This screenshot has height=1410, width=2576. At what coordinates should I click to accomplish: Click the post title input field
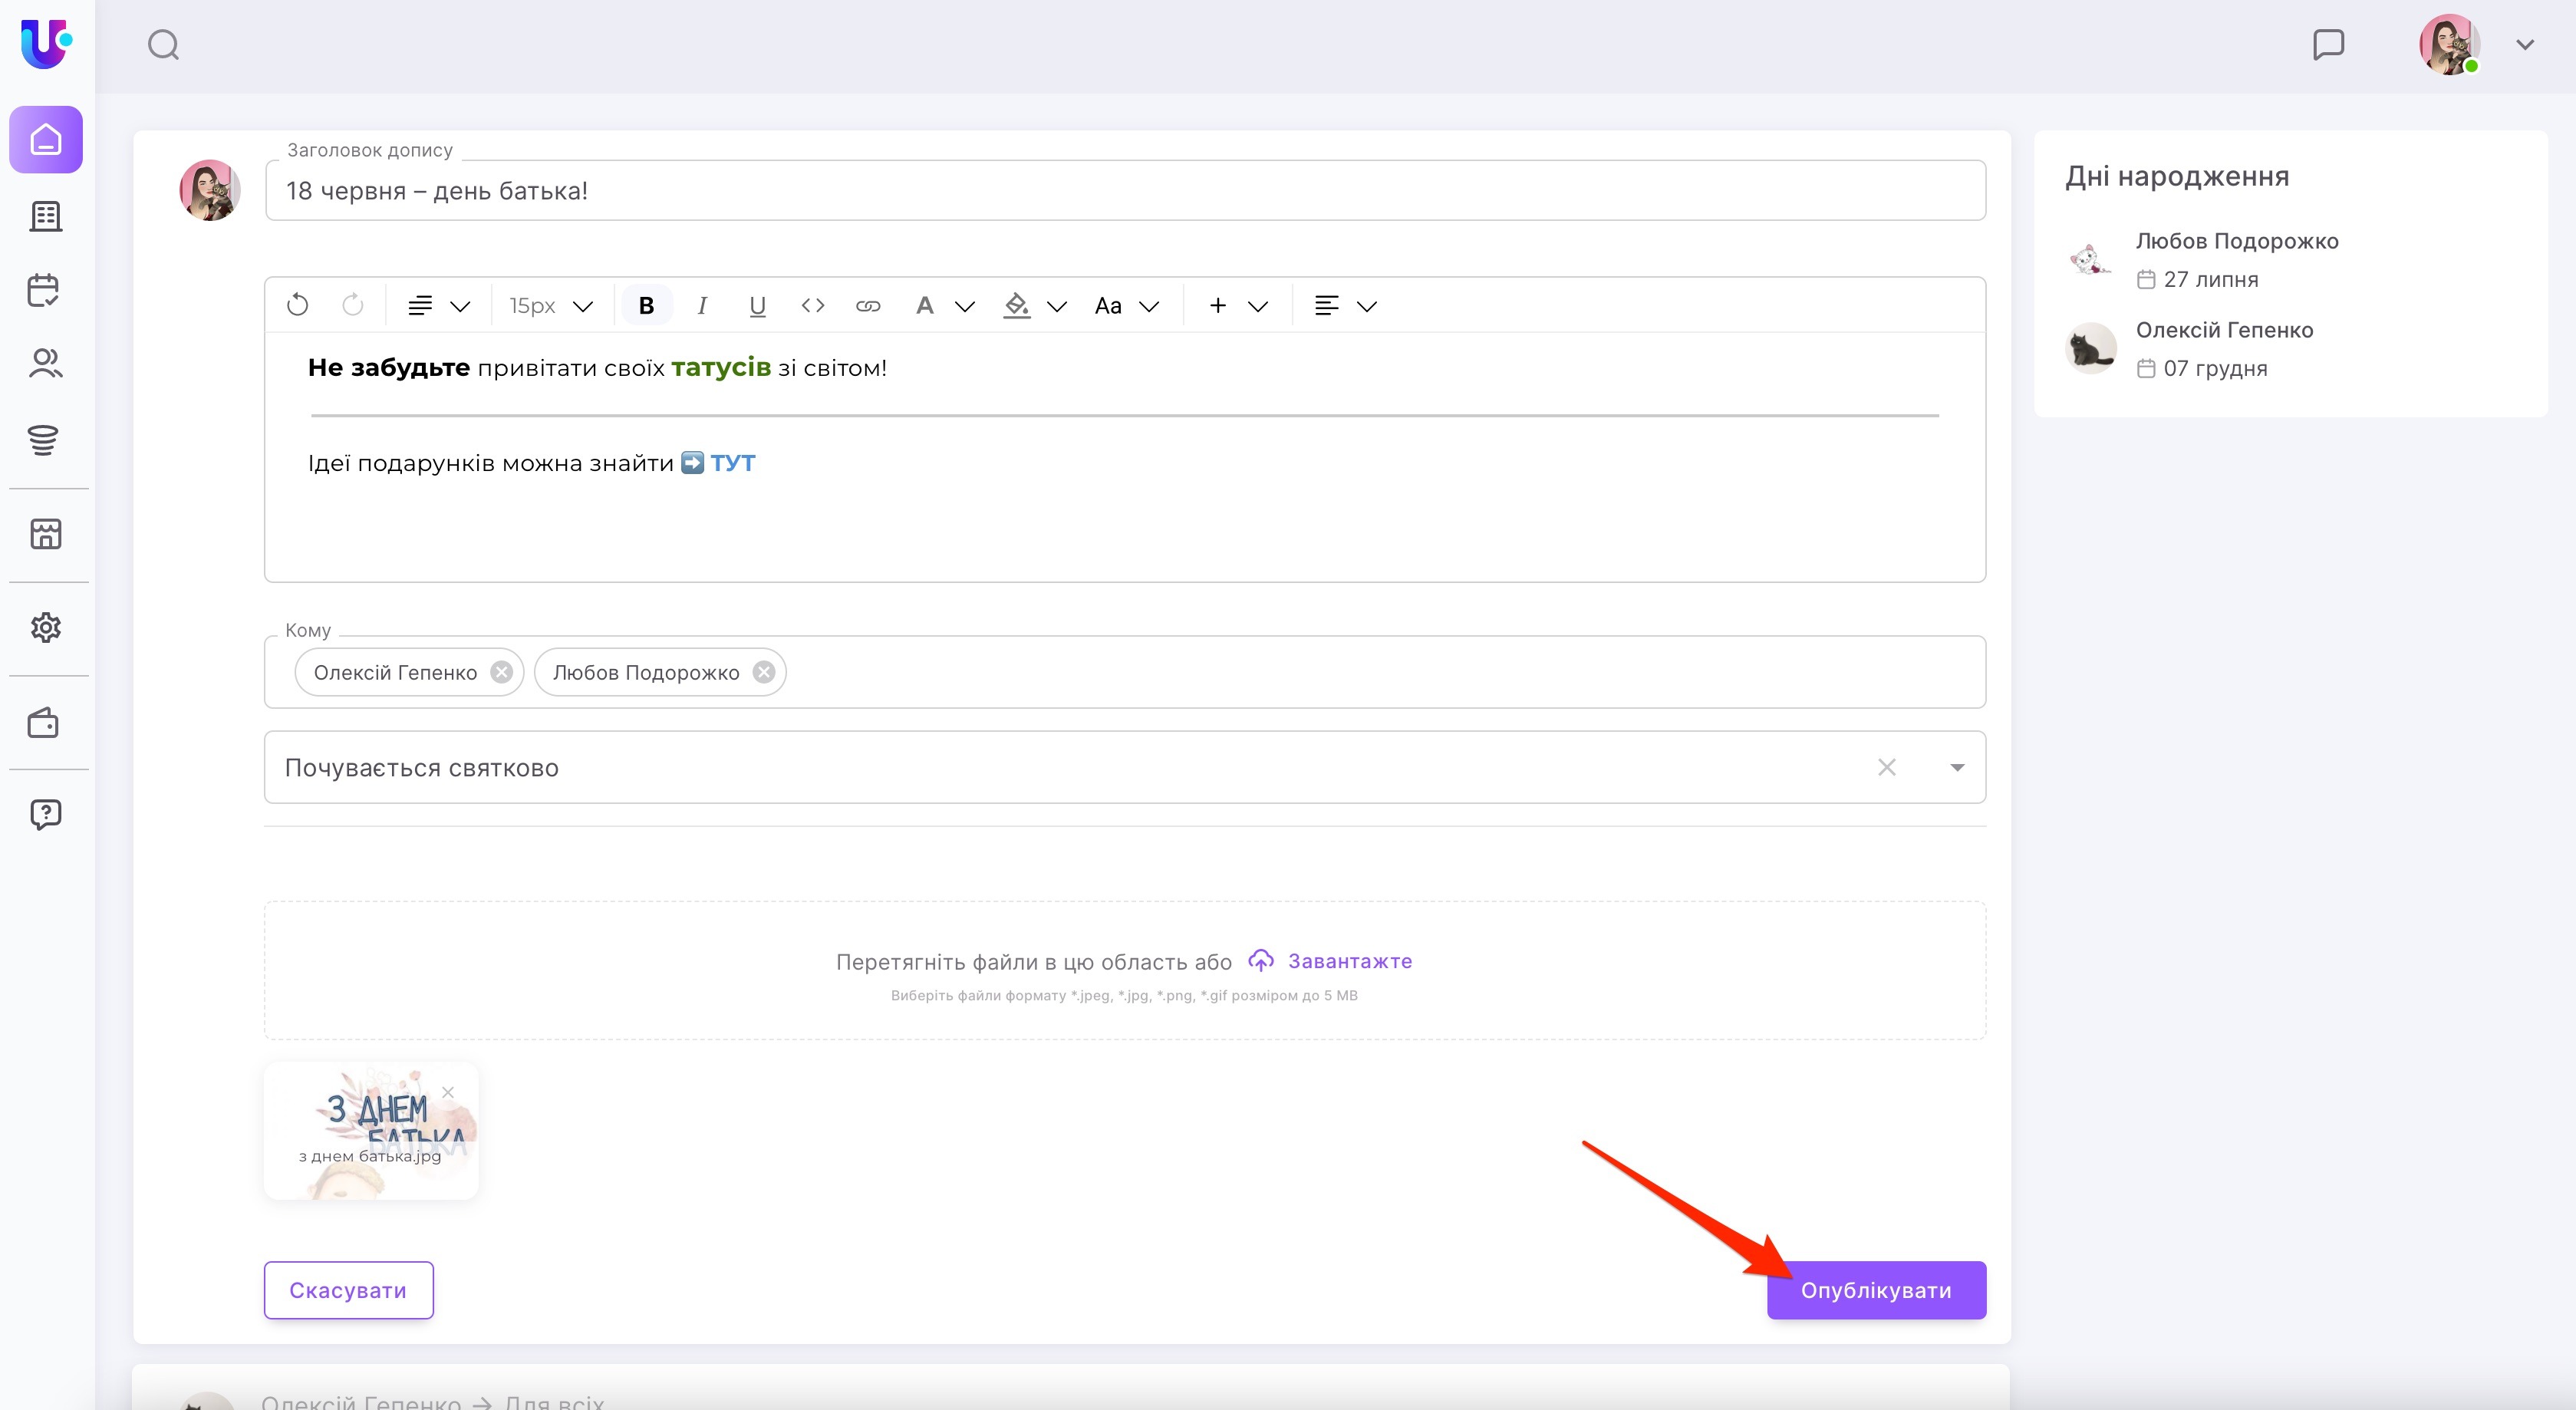tap(1124, 190)
